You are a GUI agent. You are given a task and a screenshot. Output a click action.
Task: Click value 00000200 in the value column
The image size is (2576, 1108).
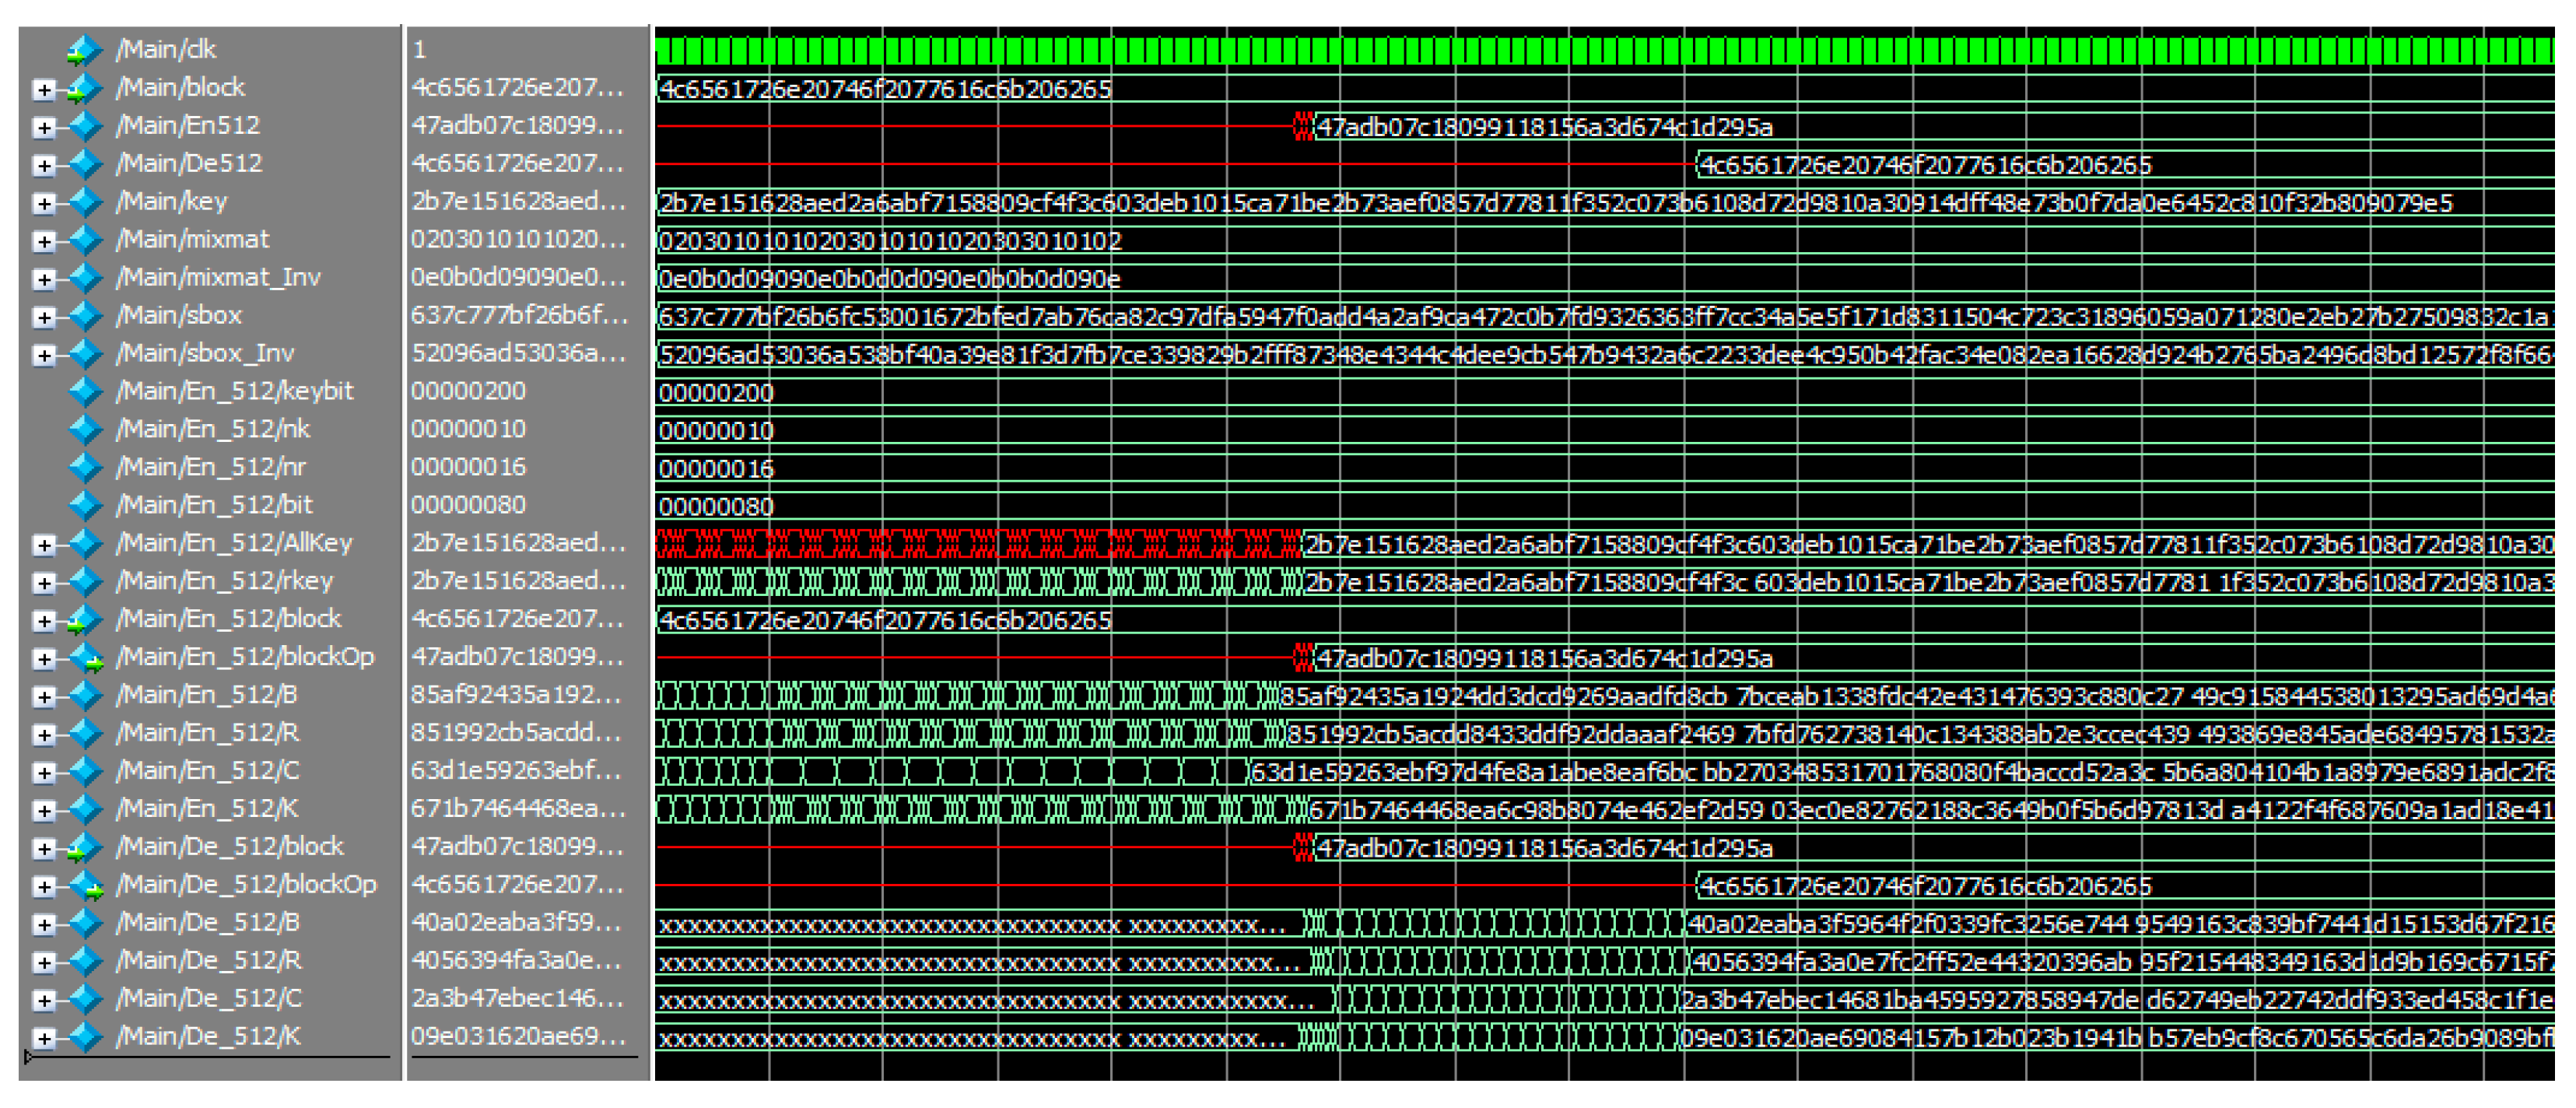point(468,391)
